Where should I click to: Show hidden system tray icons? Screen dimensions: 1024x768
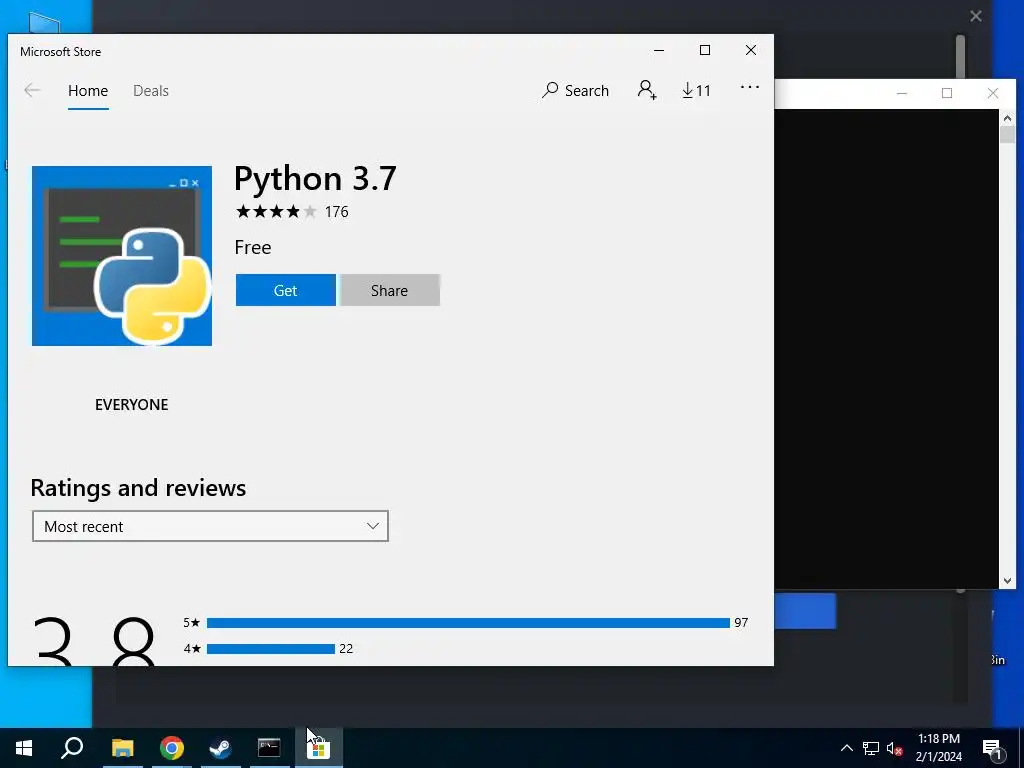pyautogui.click(x=846, y=748)
